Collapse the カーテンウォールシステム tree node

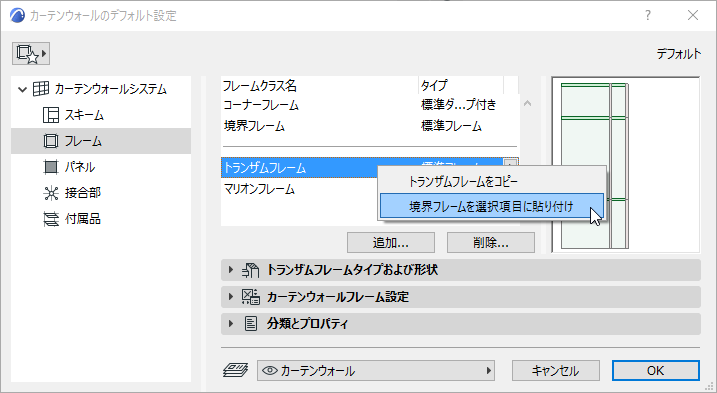22,89
